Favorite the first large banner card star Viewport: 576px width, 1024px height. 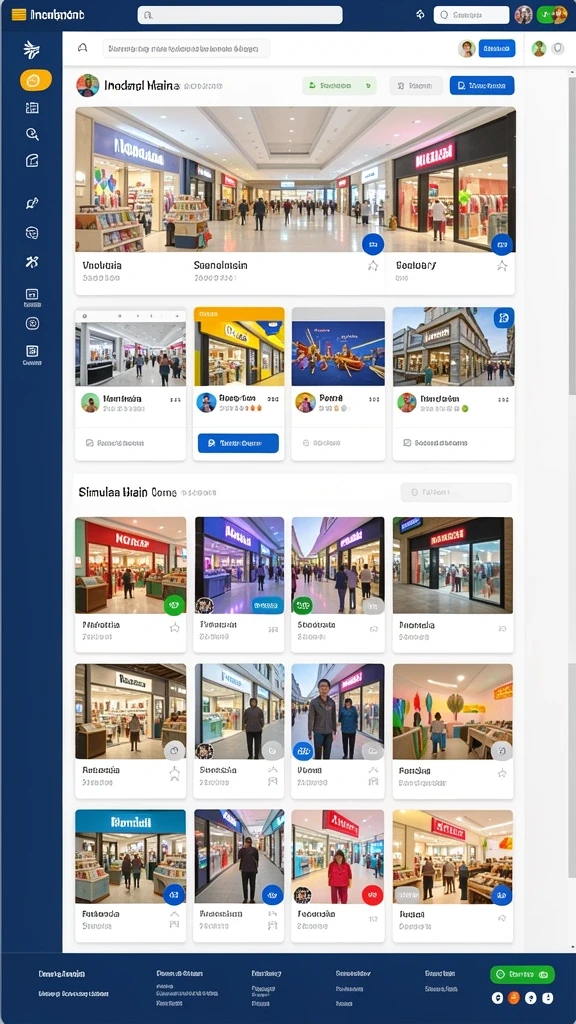(x=373, y=265)
